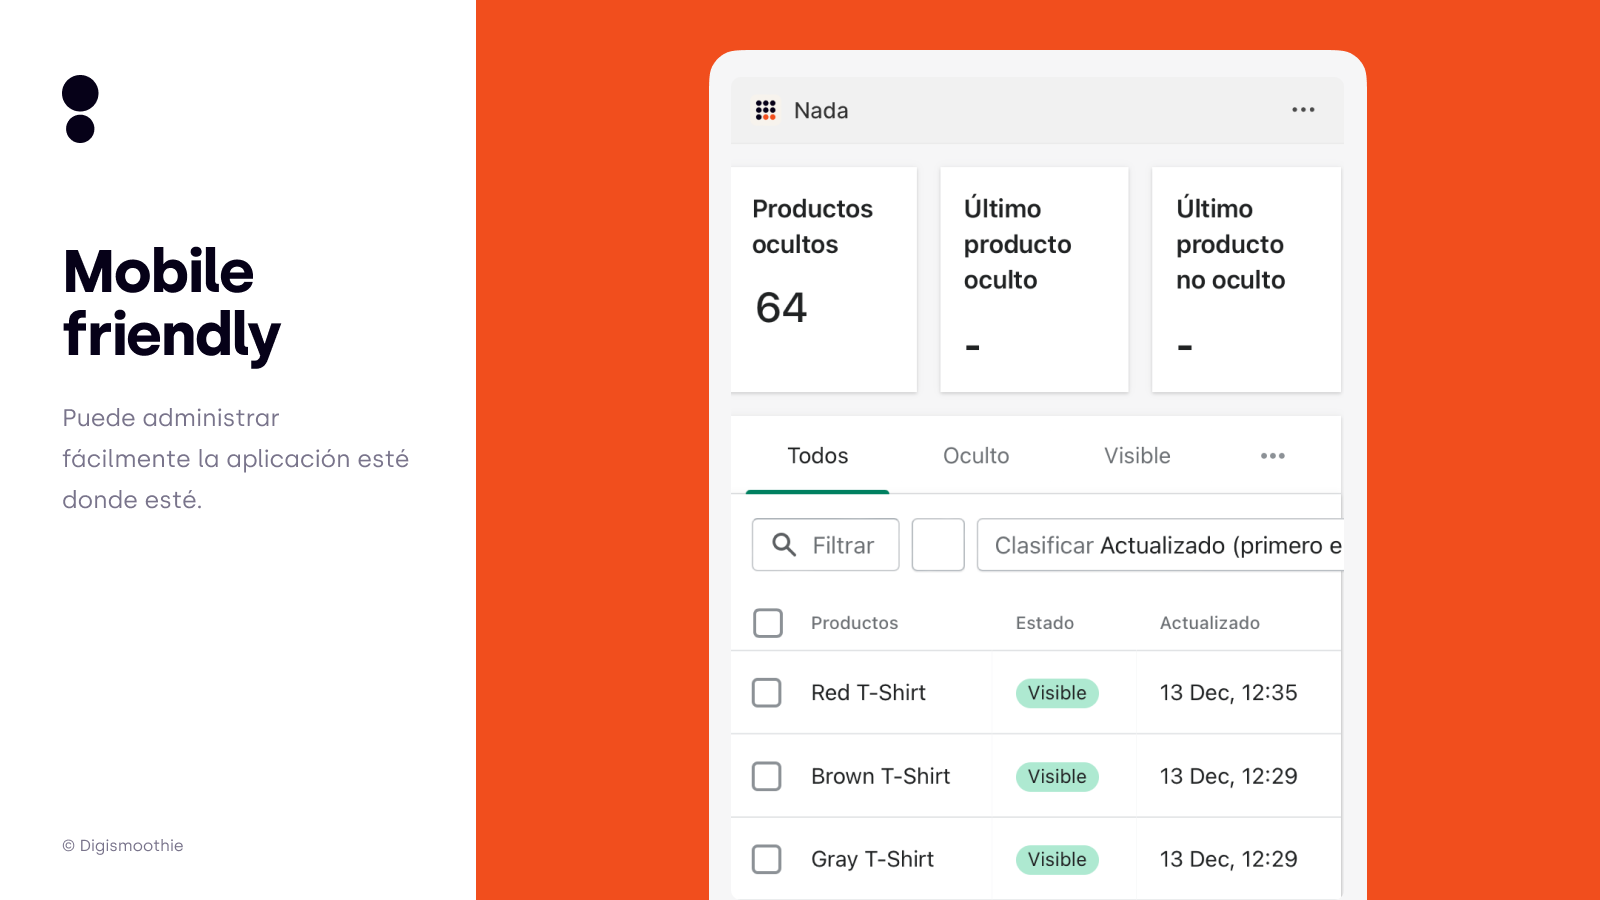Click the © Digismoothie footer text
The width and height of the screenshot is (1600, 900).
(123, 846)
